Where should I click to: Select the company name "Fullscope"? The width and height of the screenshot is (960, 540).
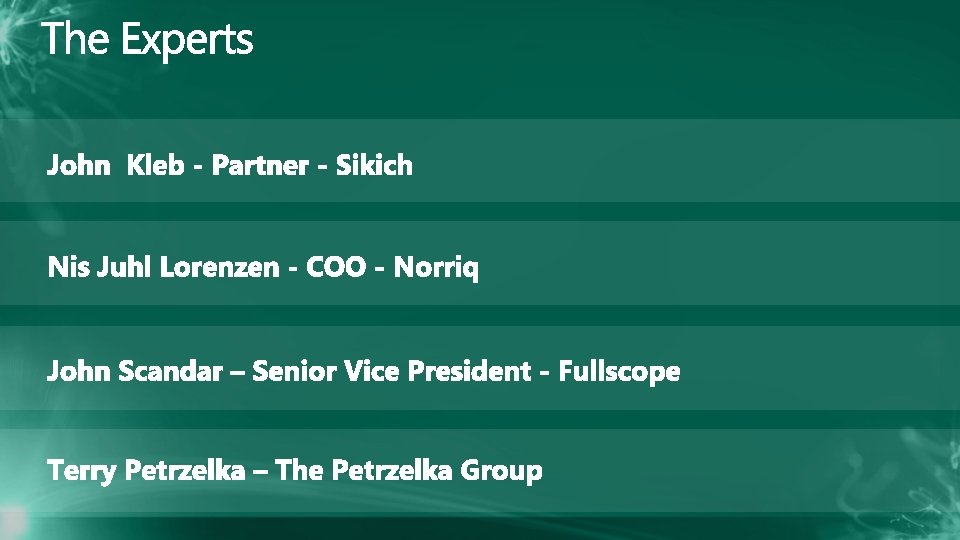pos(620,373)
